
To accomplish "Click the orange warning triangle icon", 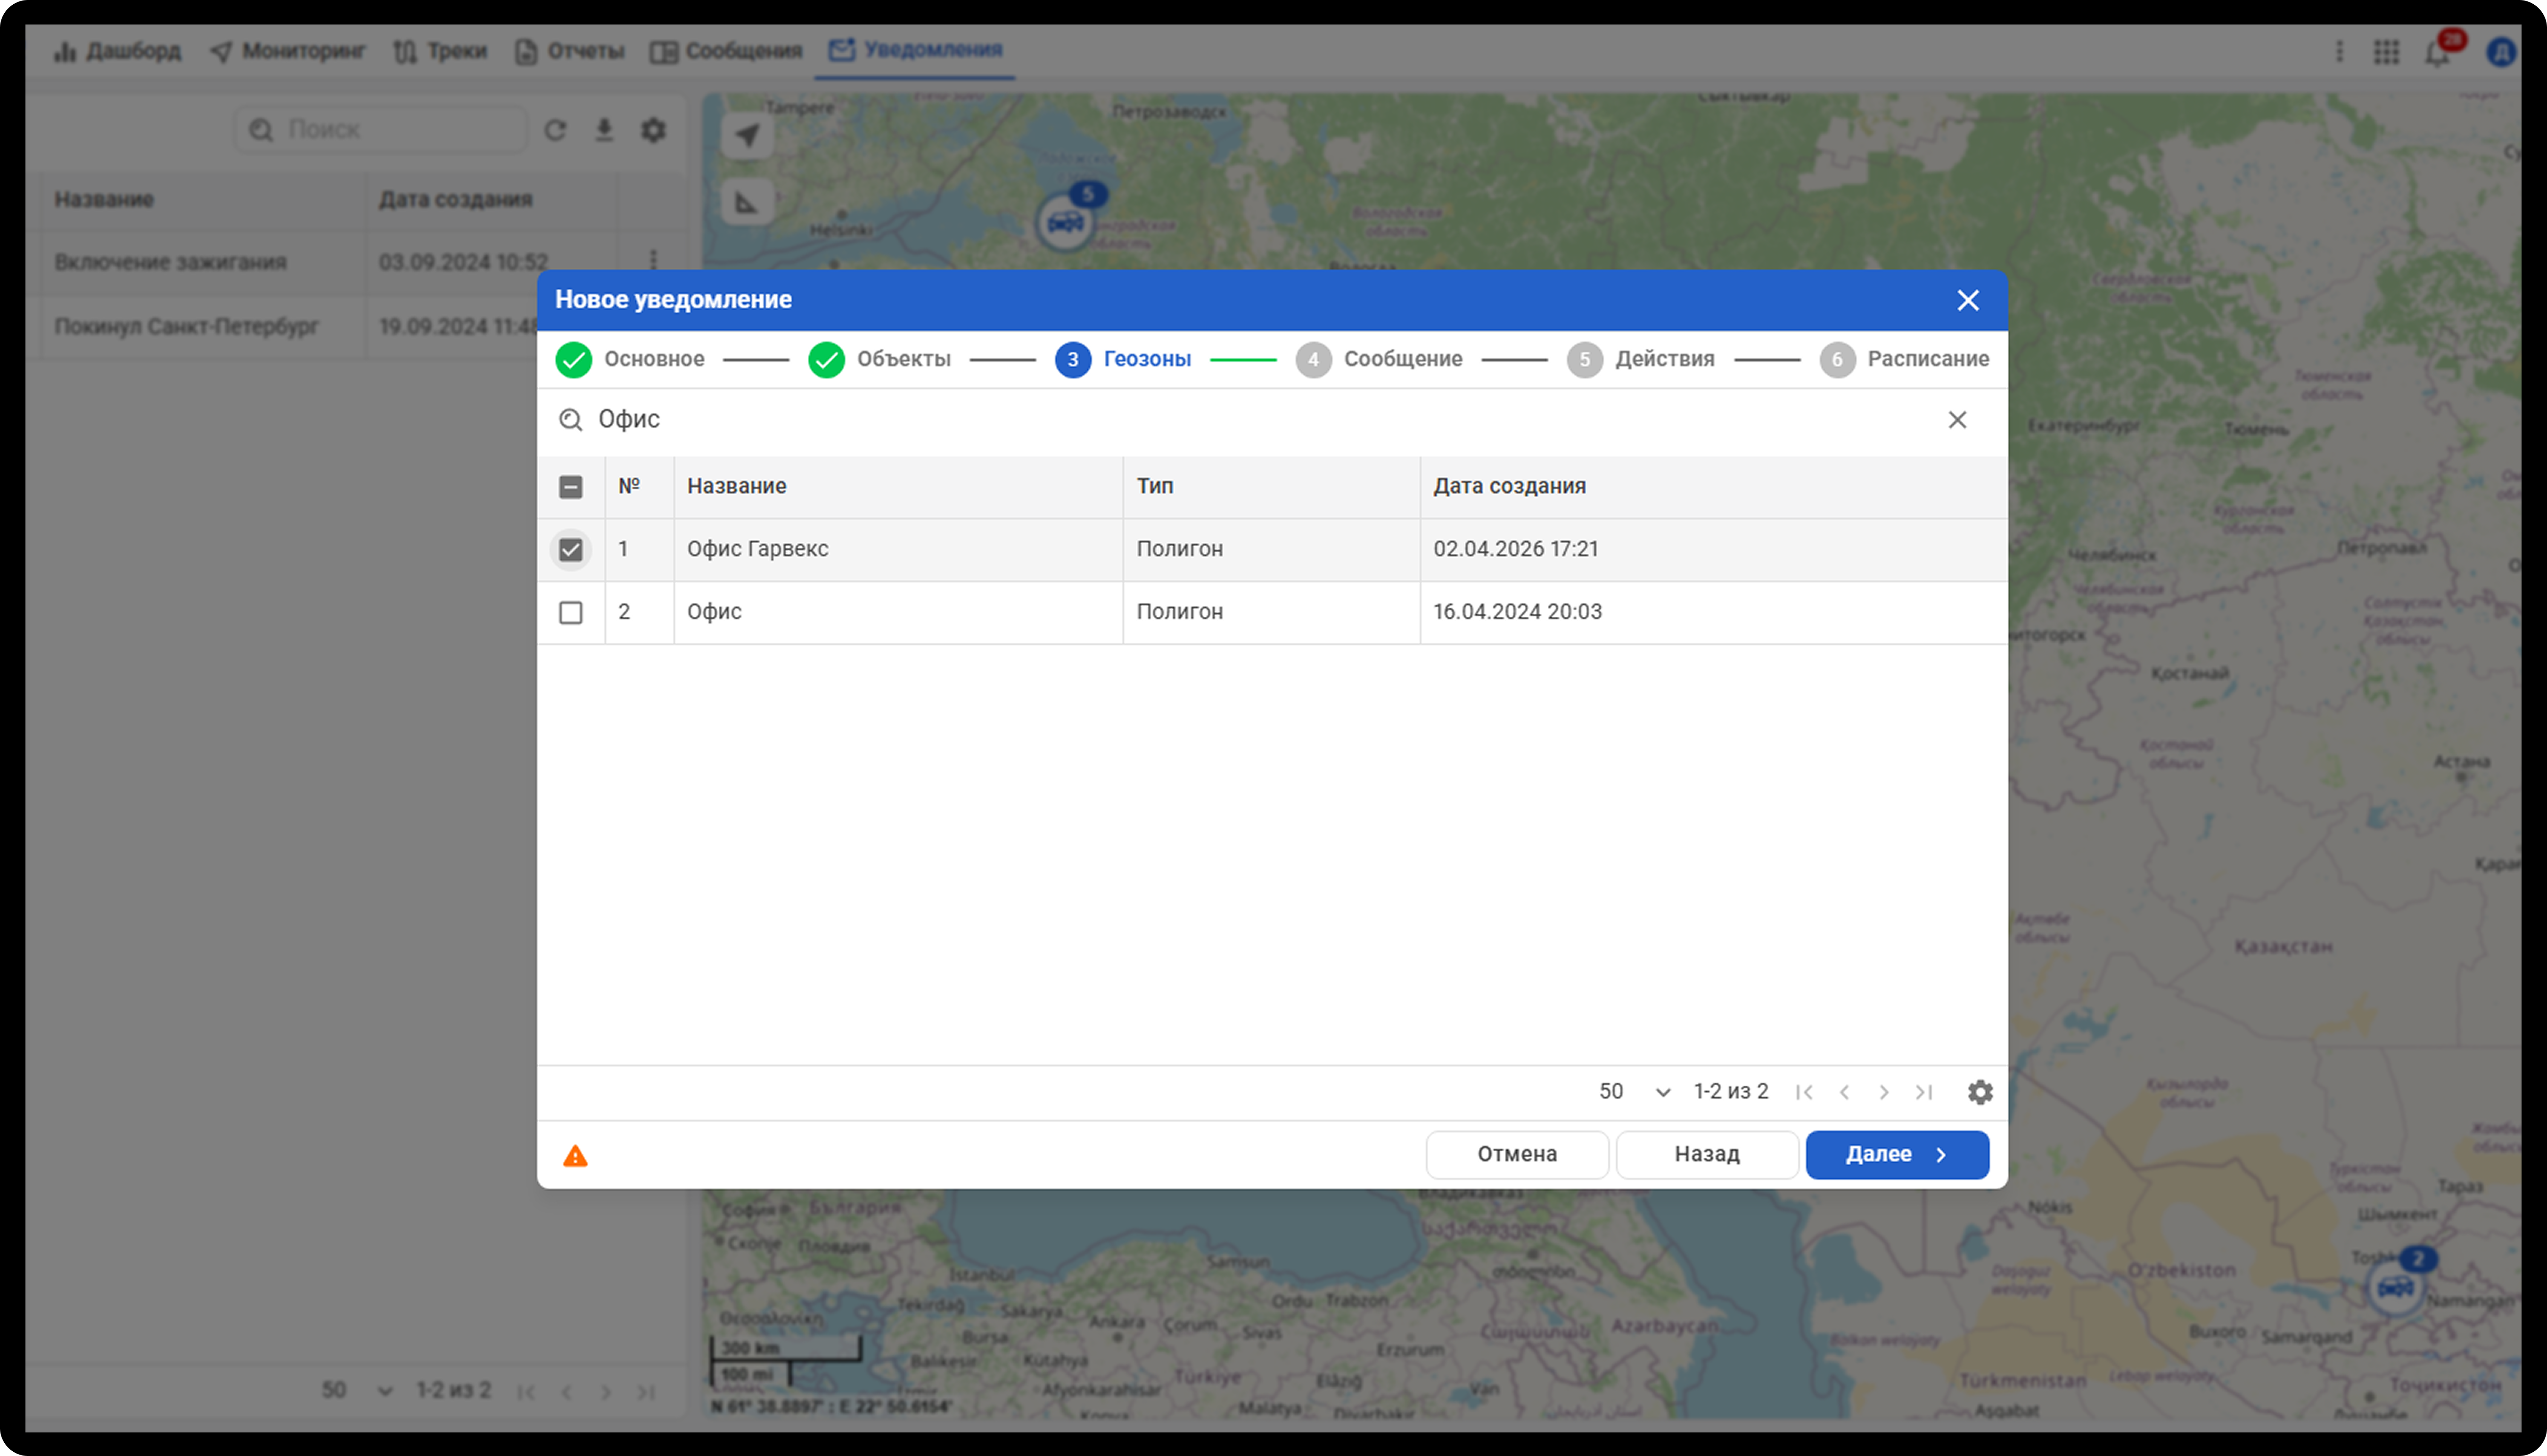I will (575, 1156).
